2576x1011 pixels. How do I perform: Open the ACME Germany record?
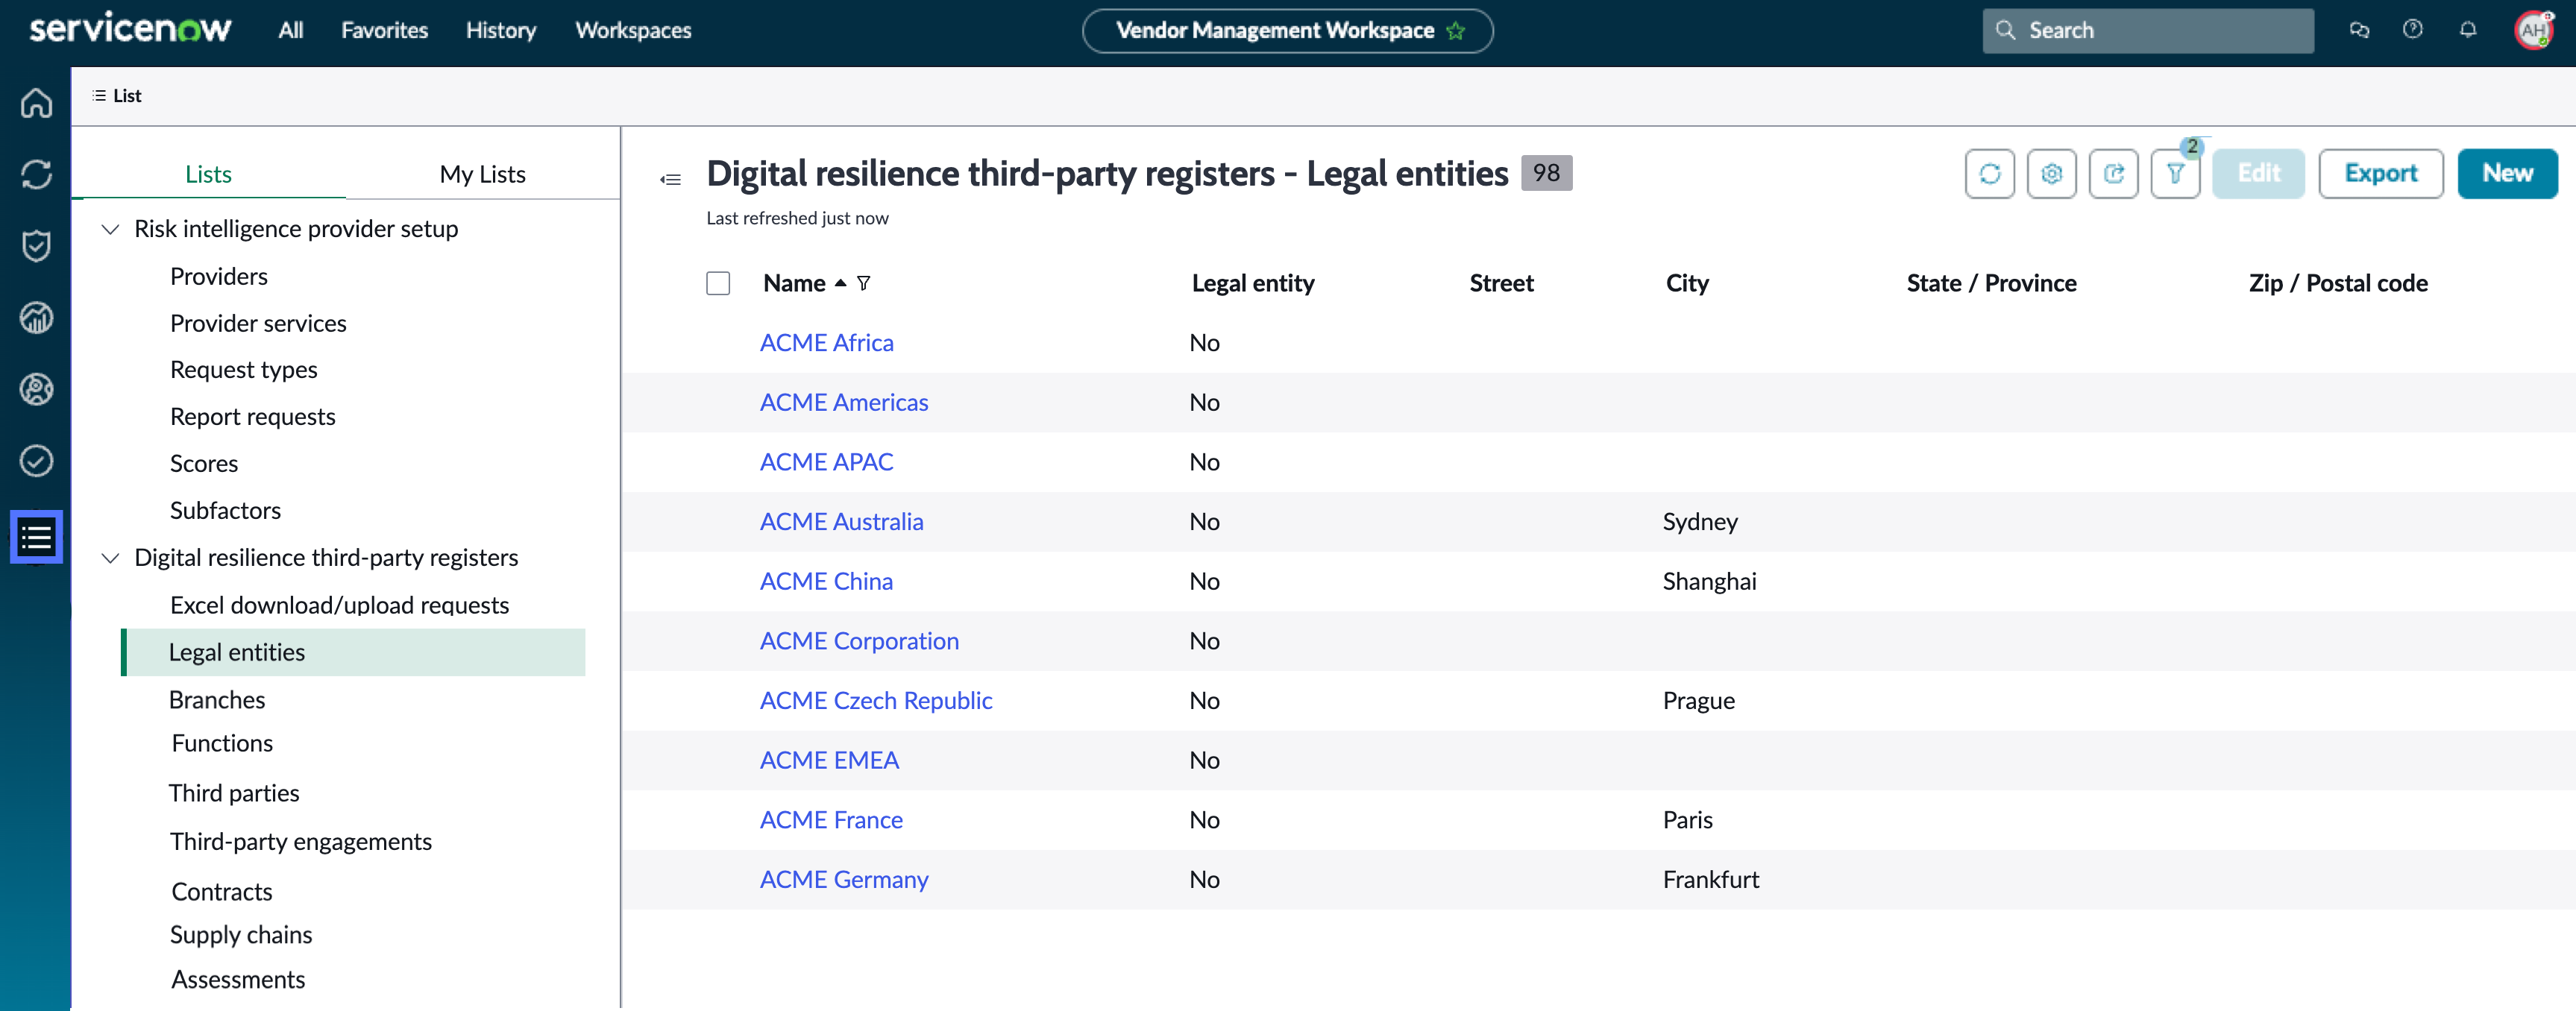[x=843, y=880]
